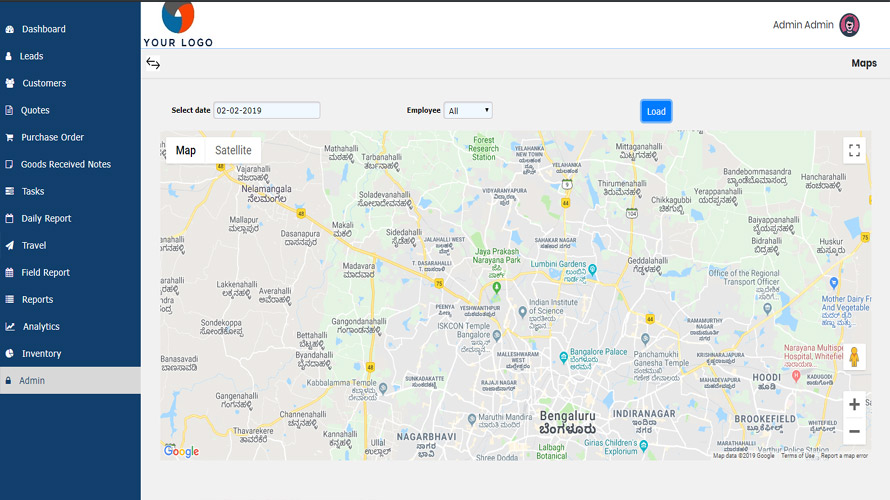Zoom out the map with minus
Viewport: 890px width, 500px height.
pos(854,432)
